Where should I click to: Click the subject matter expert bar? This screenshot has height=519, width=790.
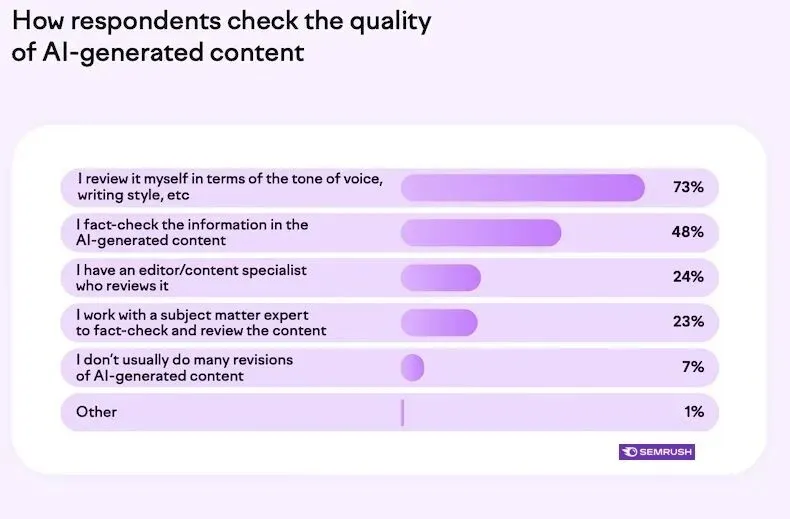(439, 322)
